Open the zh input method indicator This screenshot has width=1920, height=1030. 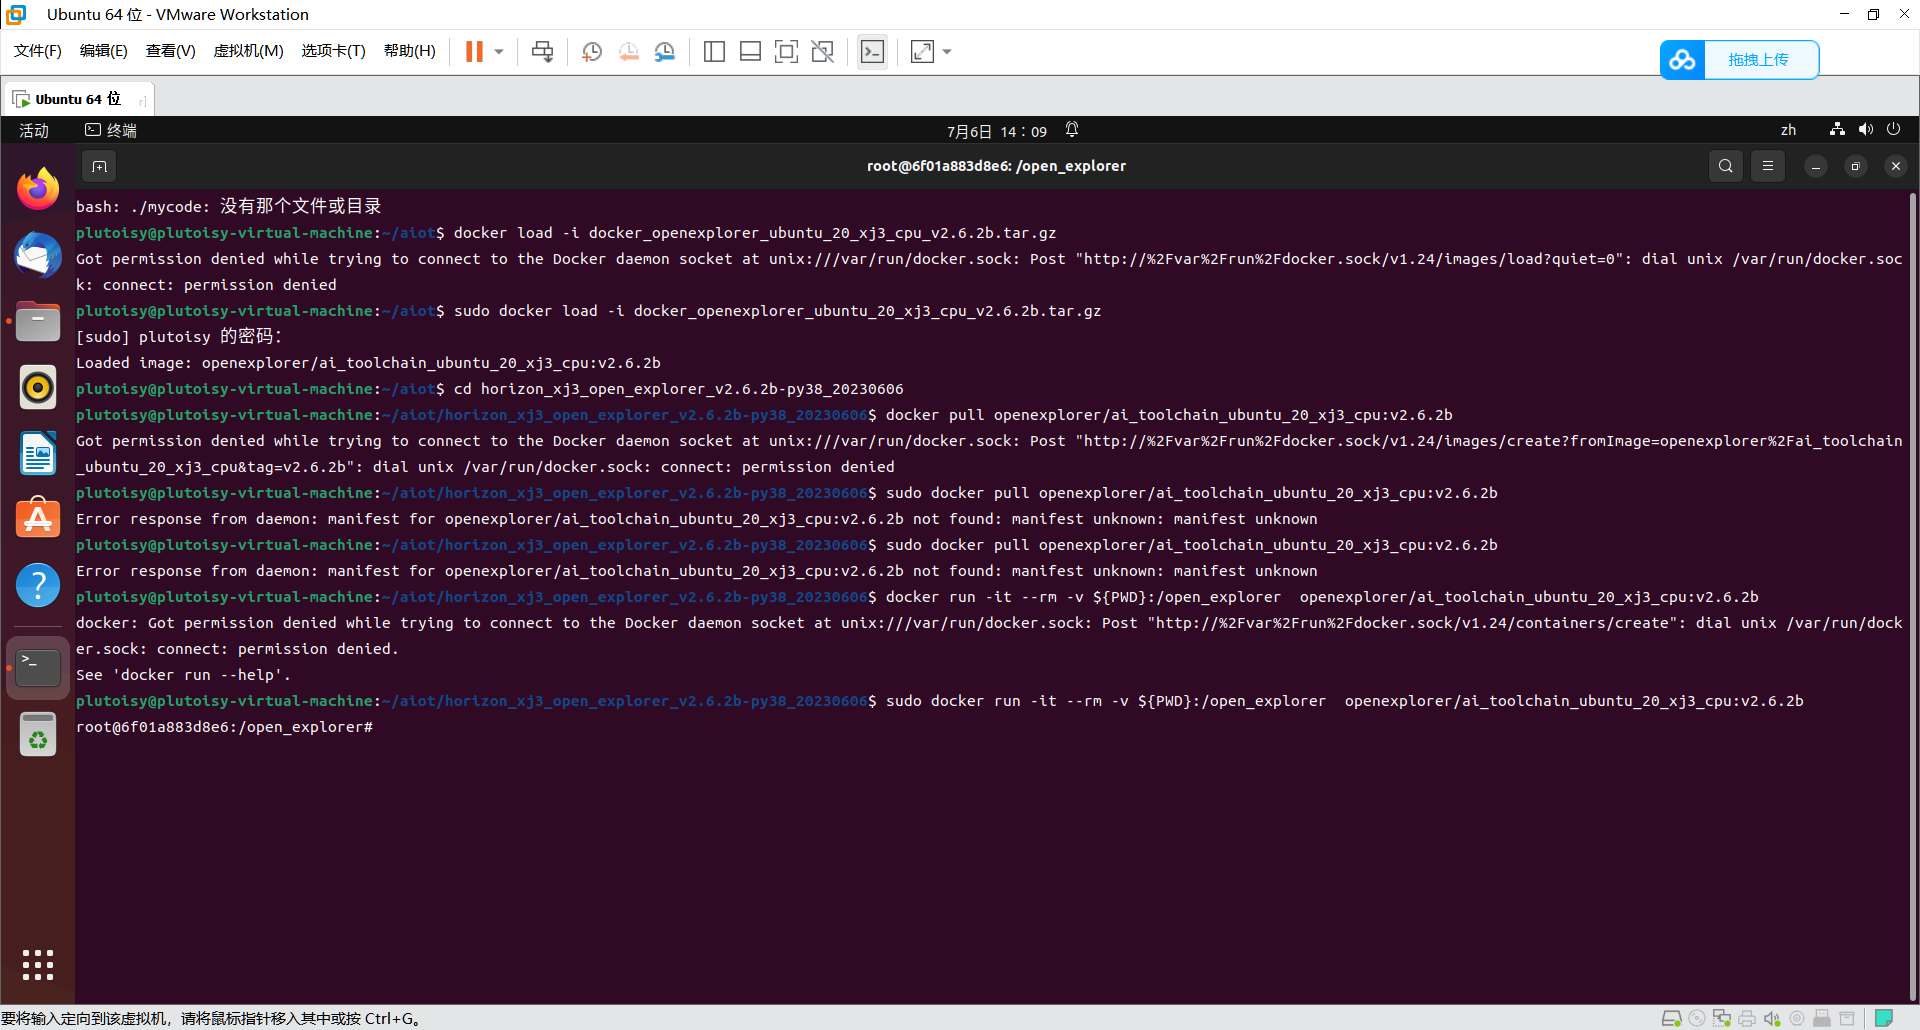1788,130
